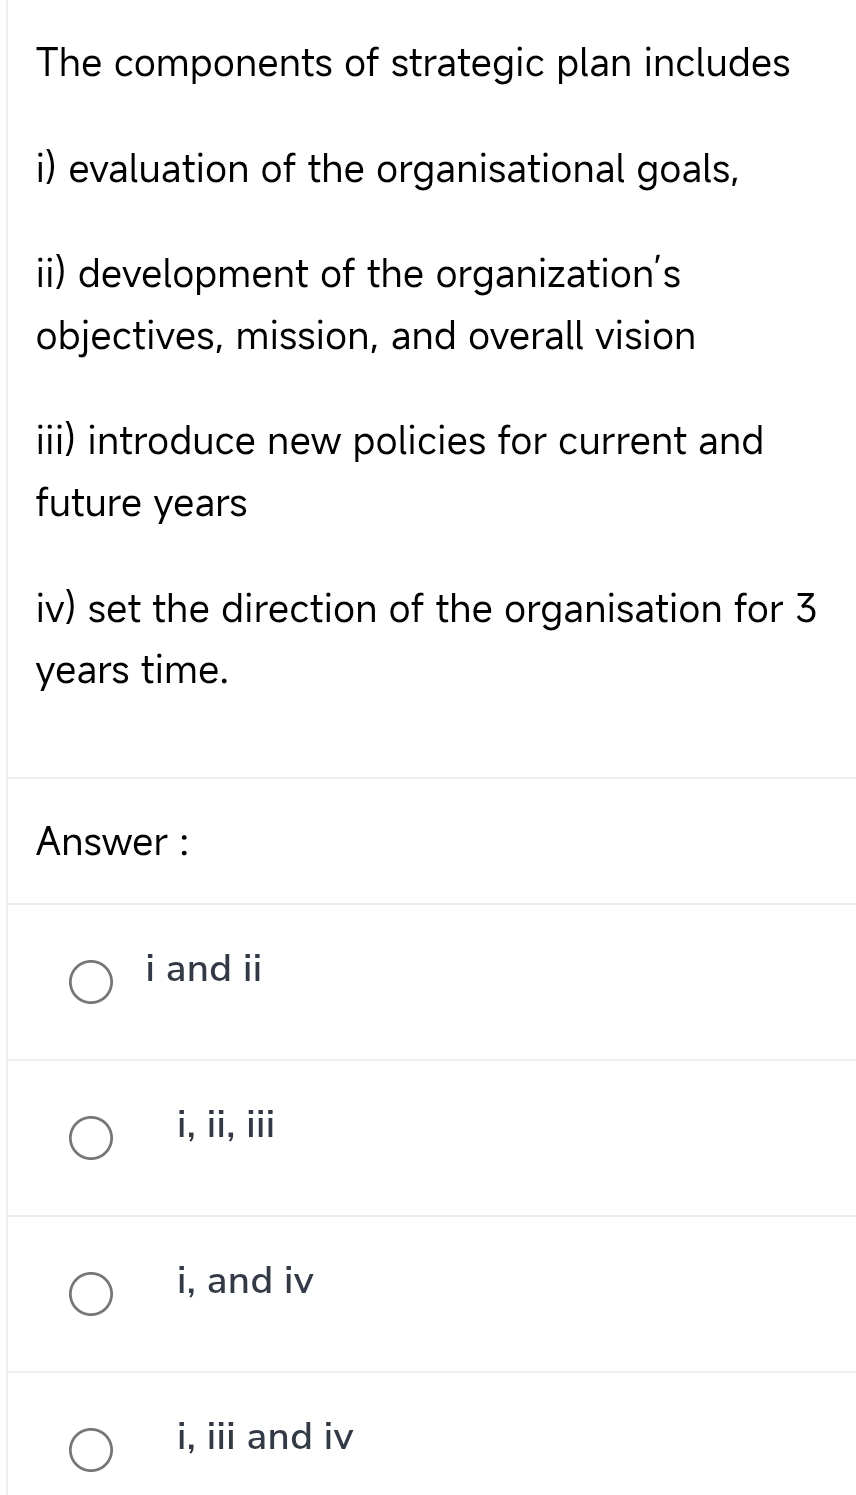
Task: Click the 'i and ii' option label
Action: point(204,968)
